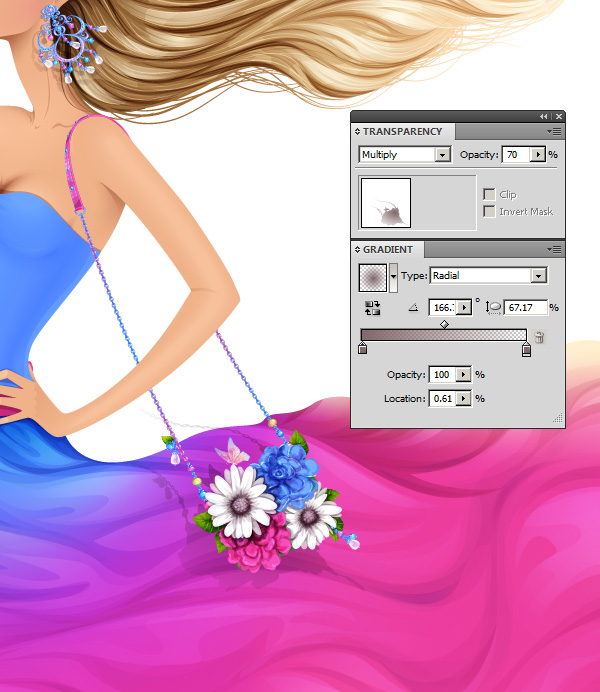Open the Transparency panel options menu

tap(556, 131)
